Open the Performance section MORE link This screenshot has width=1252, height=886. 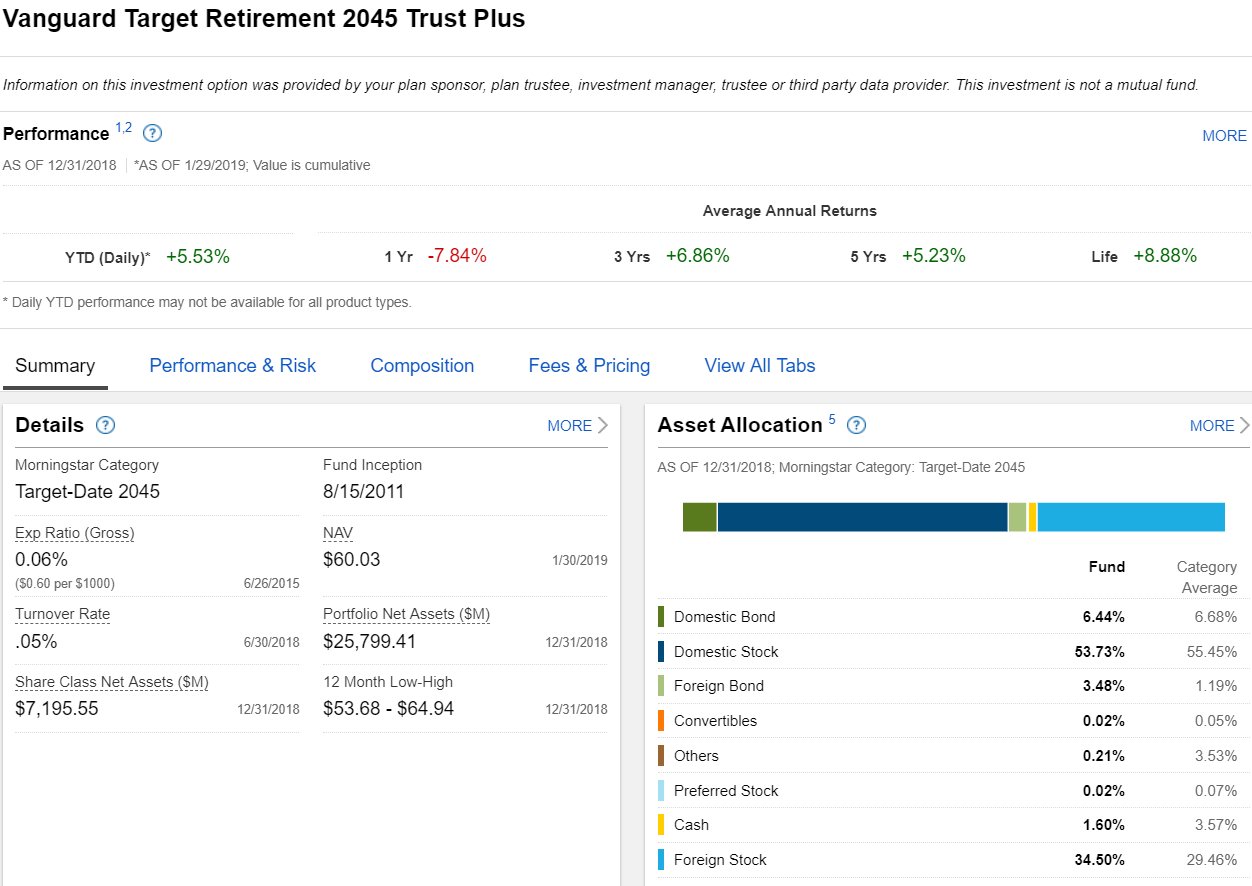1224,136
